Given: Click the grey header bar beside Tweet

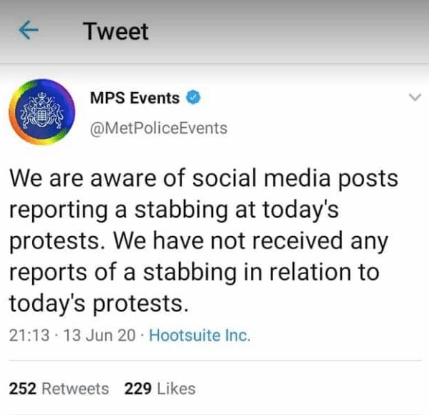Looking at the screenshot, I should (287, 31).
